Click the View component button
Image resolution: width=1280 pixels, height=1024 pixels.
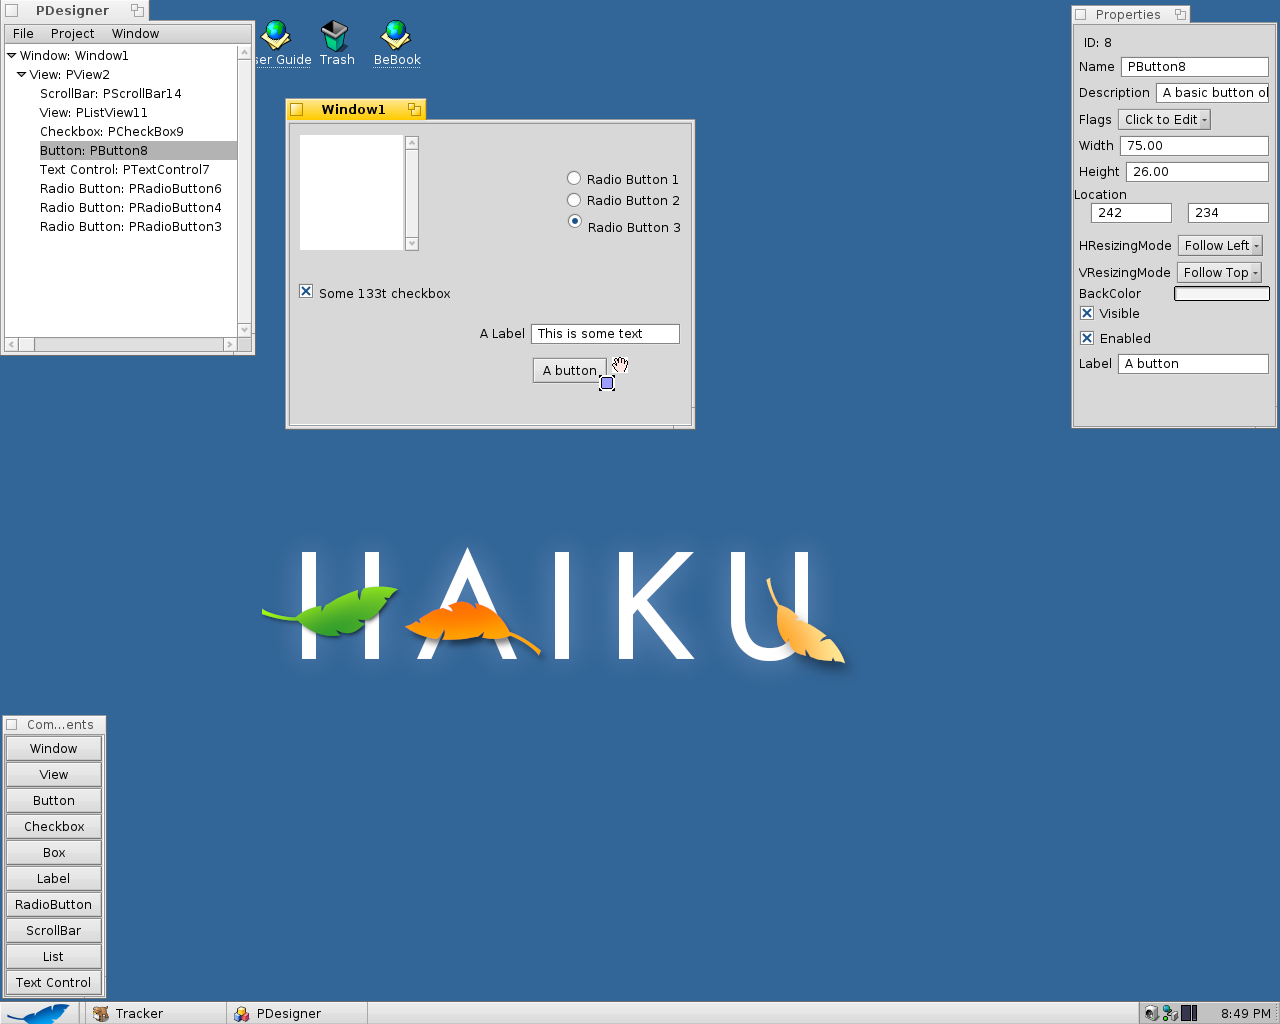54,774
